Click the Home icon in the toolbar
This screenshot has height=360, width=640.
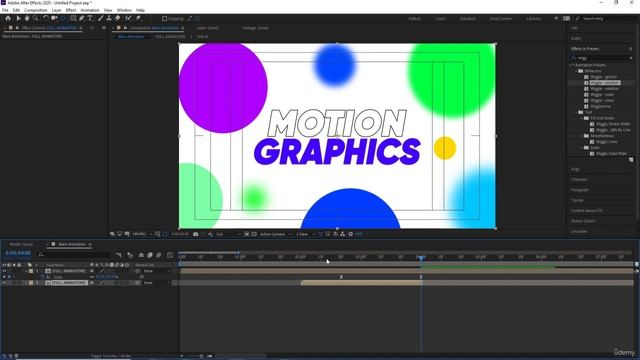point(8,18)
